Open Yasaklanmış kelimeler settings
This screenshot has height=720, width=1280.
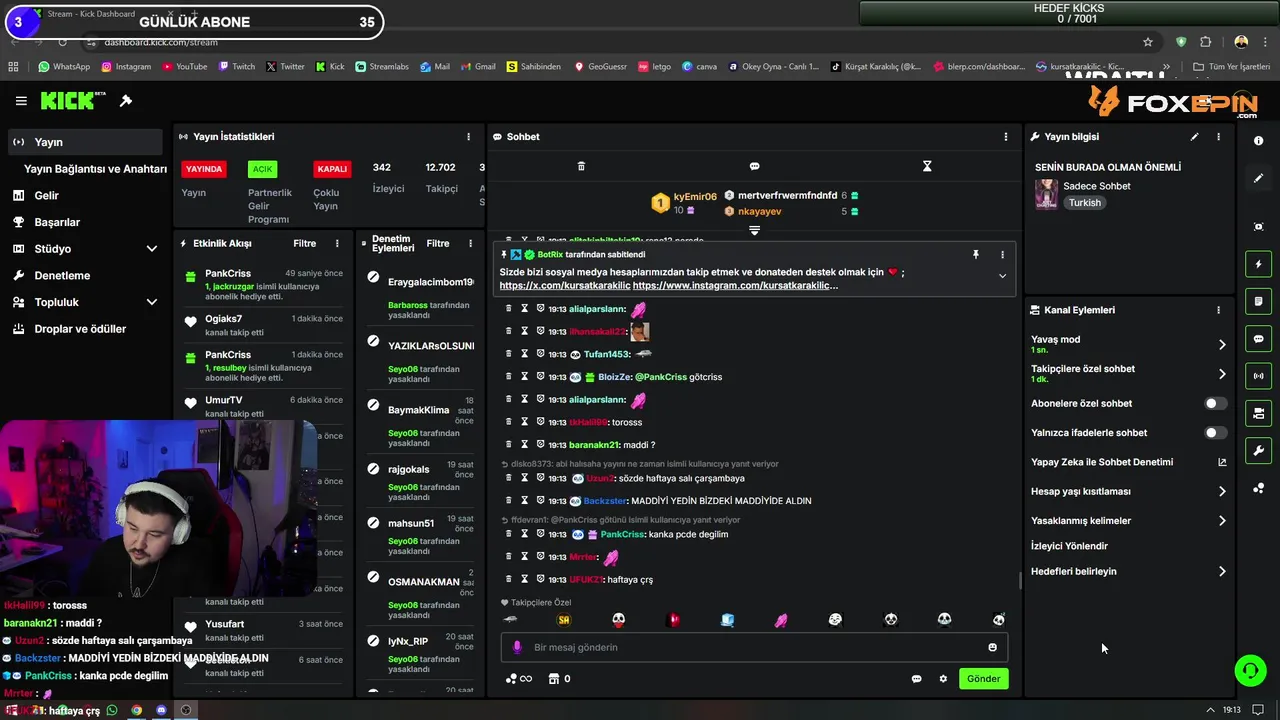(x=1128, y=521)
